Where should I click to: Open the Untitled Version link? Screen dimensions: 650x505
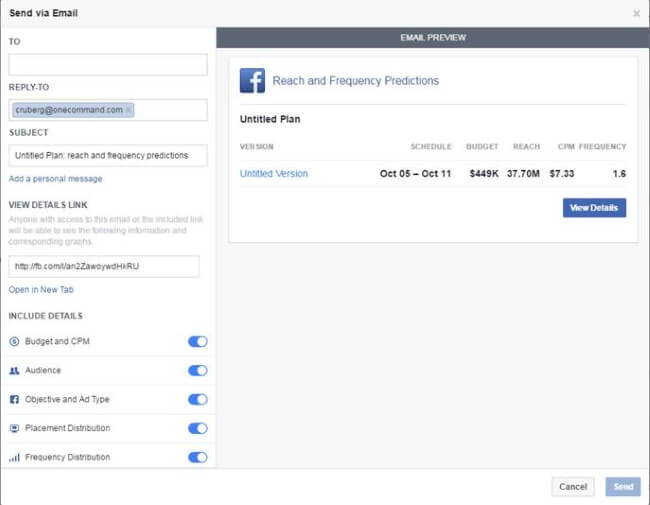(x=274, y=174)
